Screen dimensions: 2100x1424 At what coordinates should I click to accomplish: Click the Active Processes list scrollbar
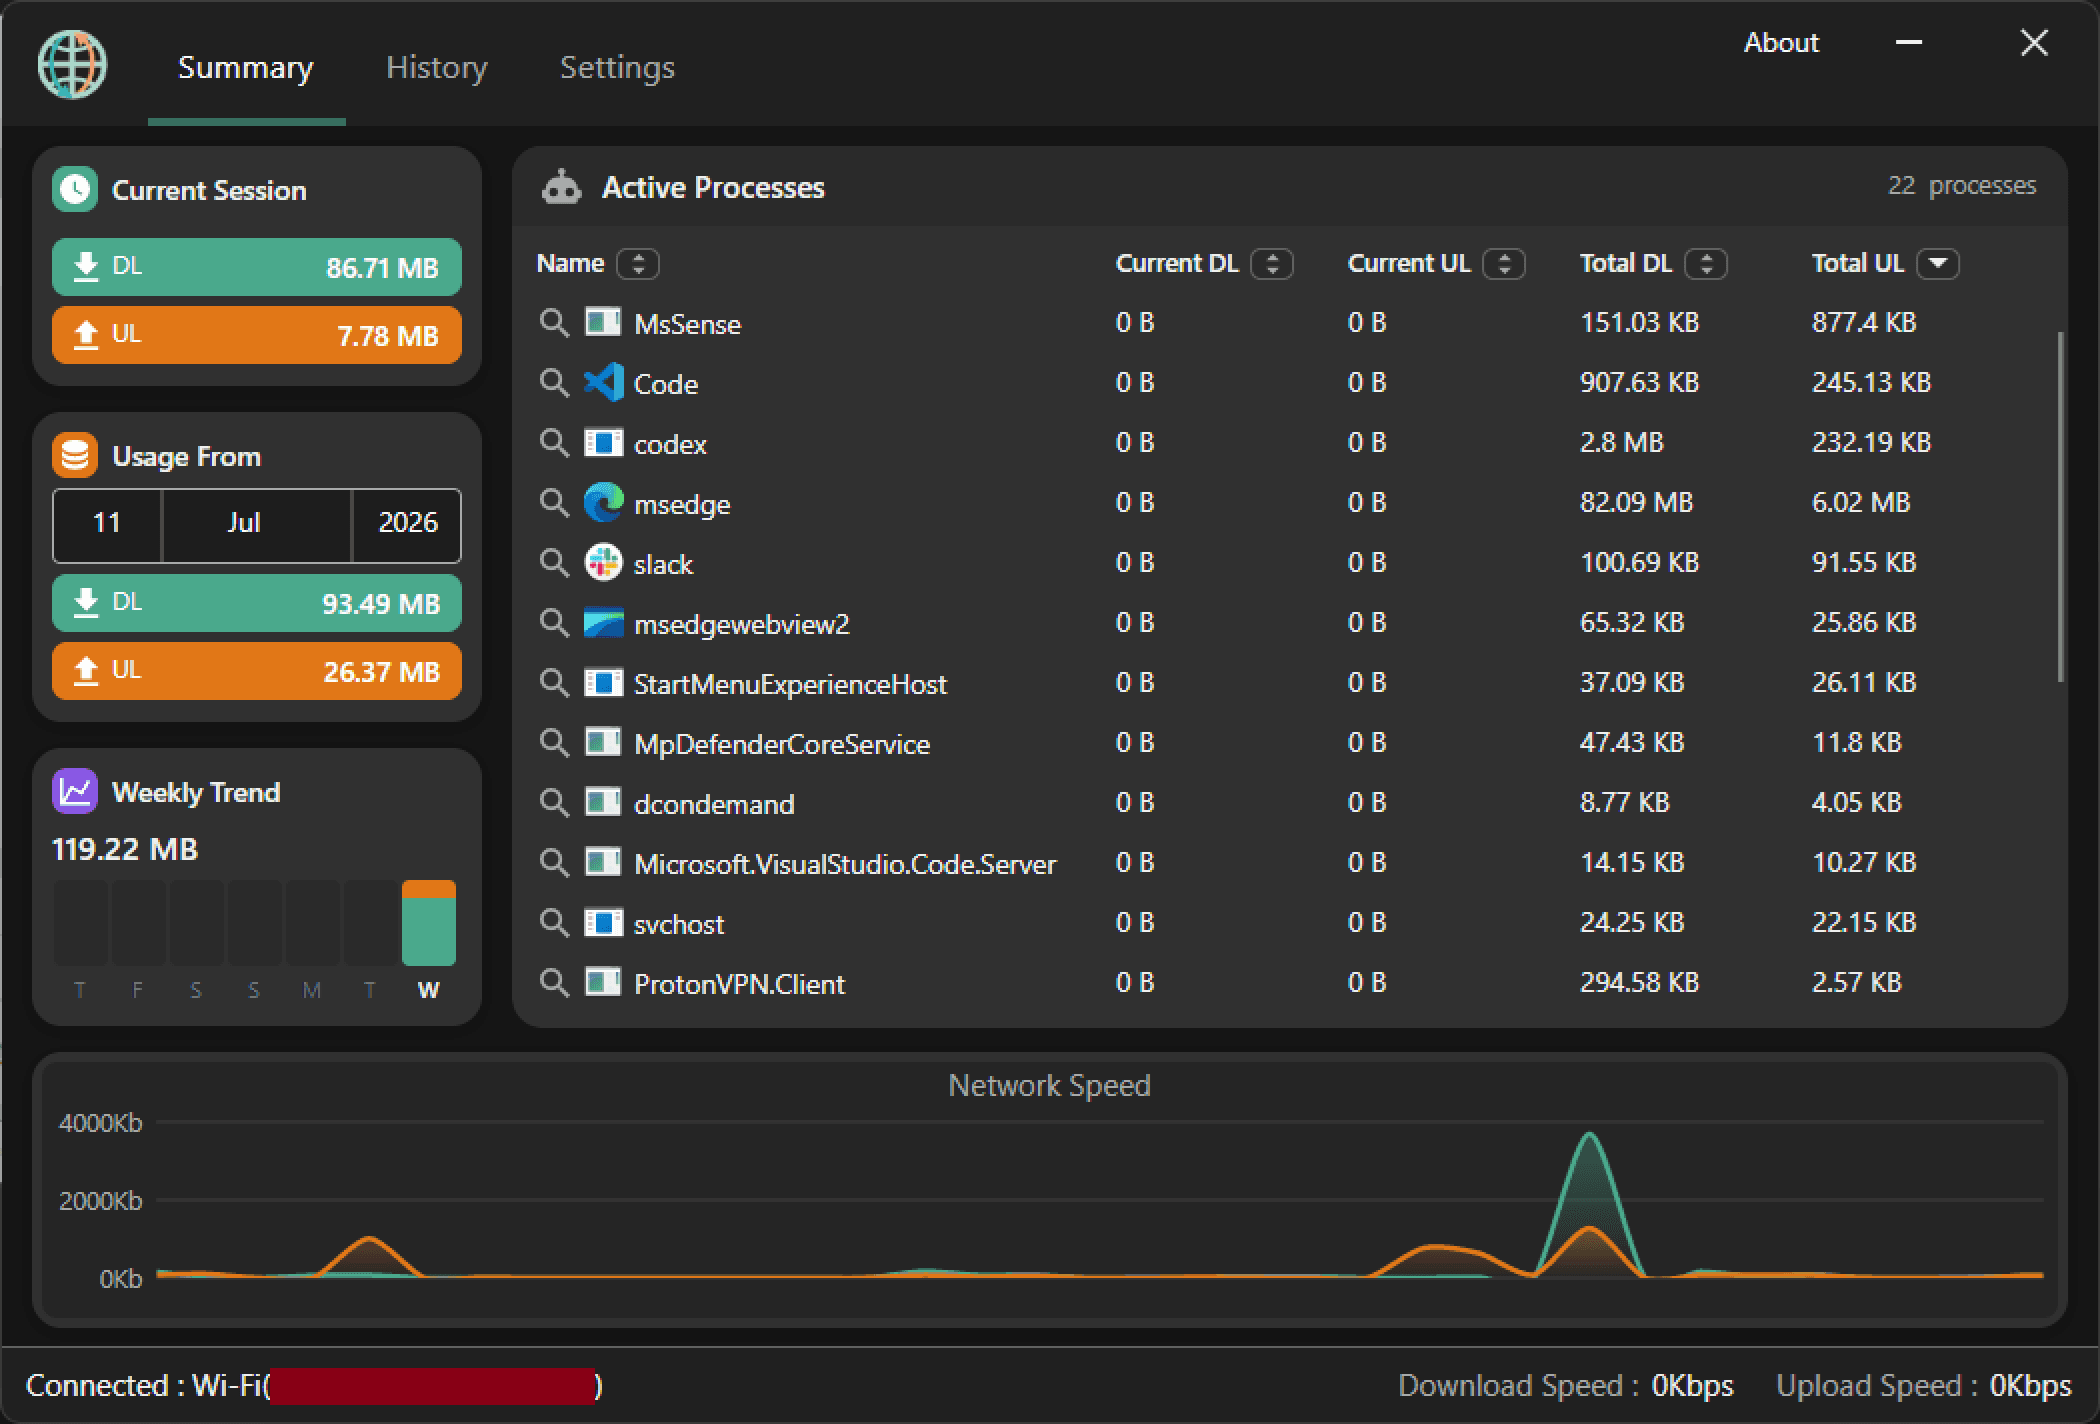[x=2060, y=508]
